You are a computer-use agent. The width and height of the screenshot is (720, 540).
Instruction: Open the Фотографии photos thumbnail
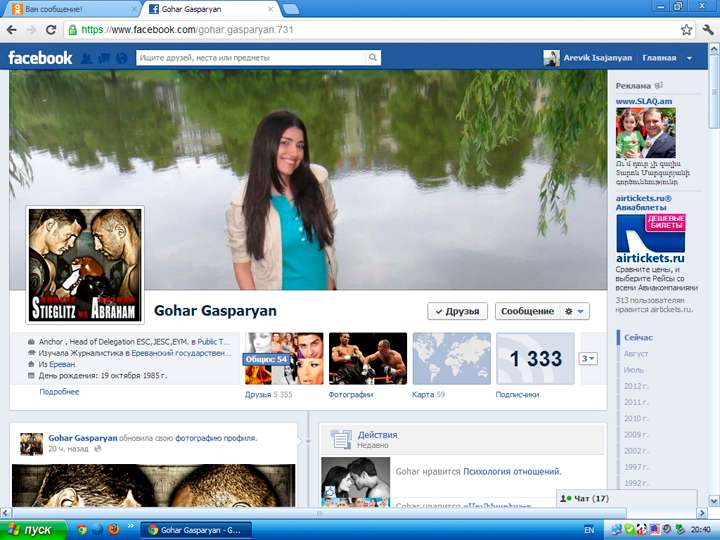click(368, 359)
